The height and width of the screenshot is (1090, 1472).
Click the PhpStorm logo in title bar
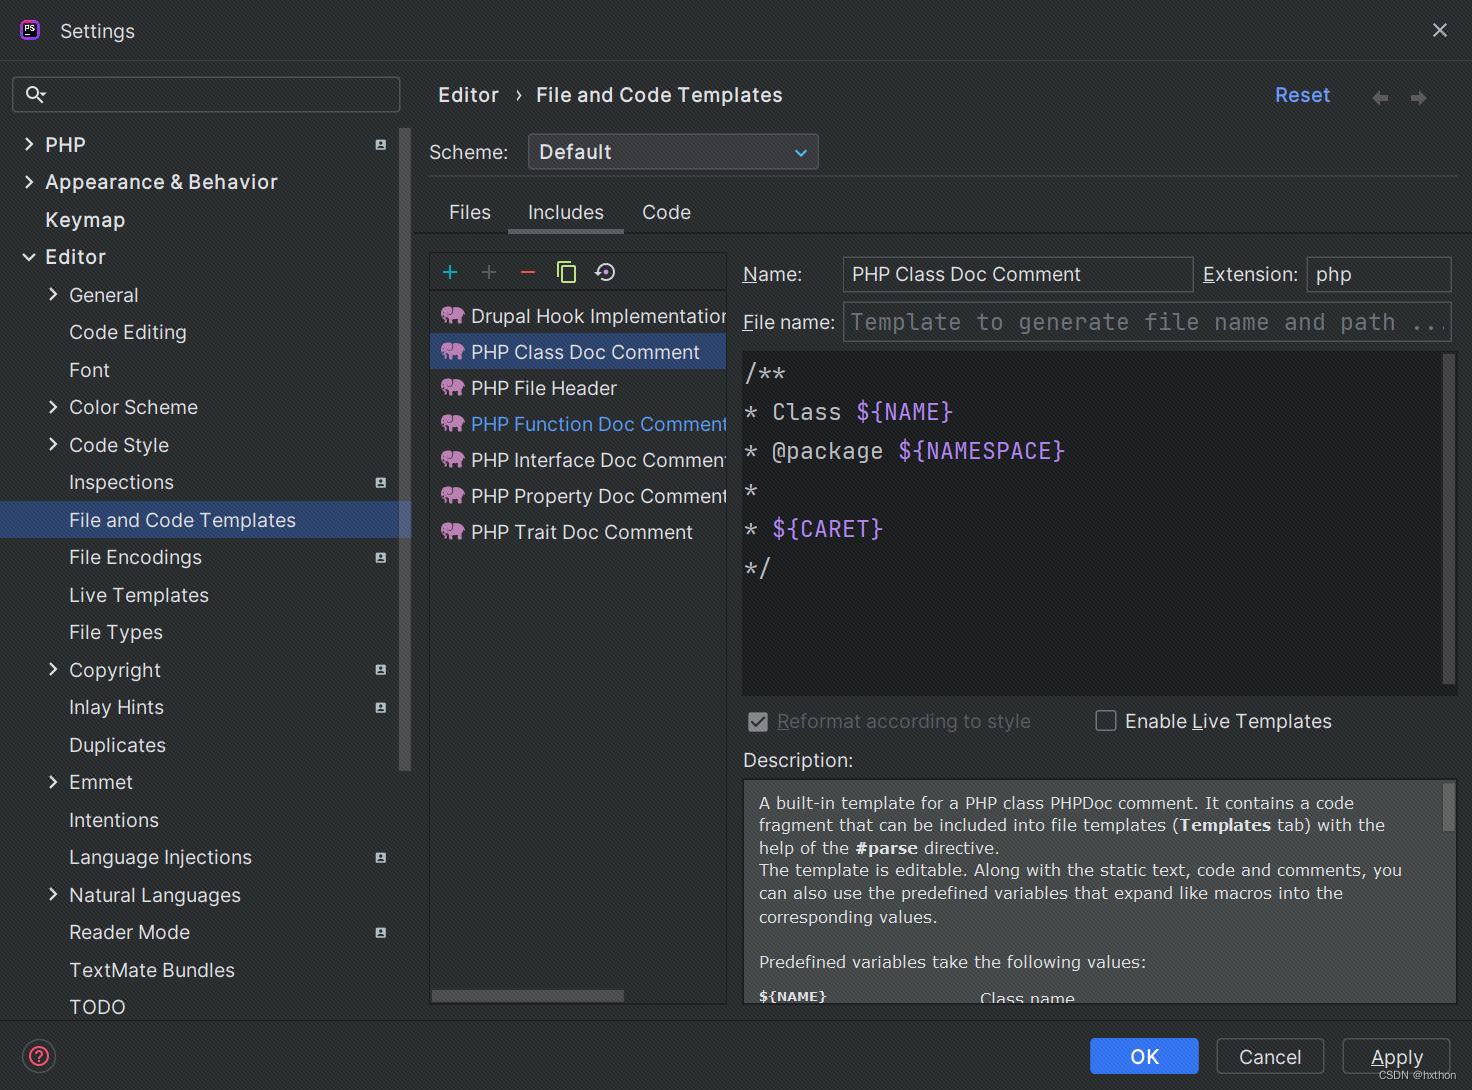[30, 30]
